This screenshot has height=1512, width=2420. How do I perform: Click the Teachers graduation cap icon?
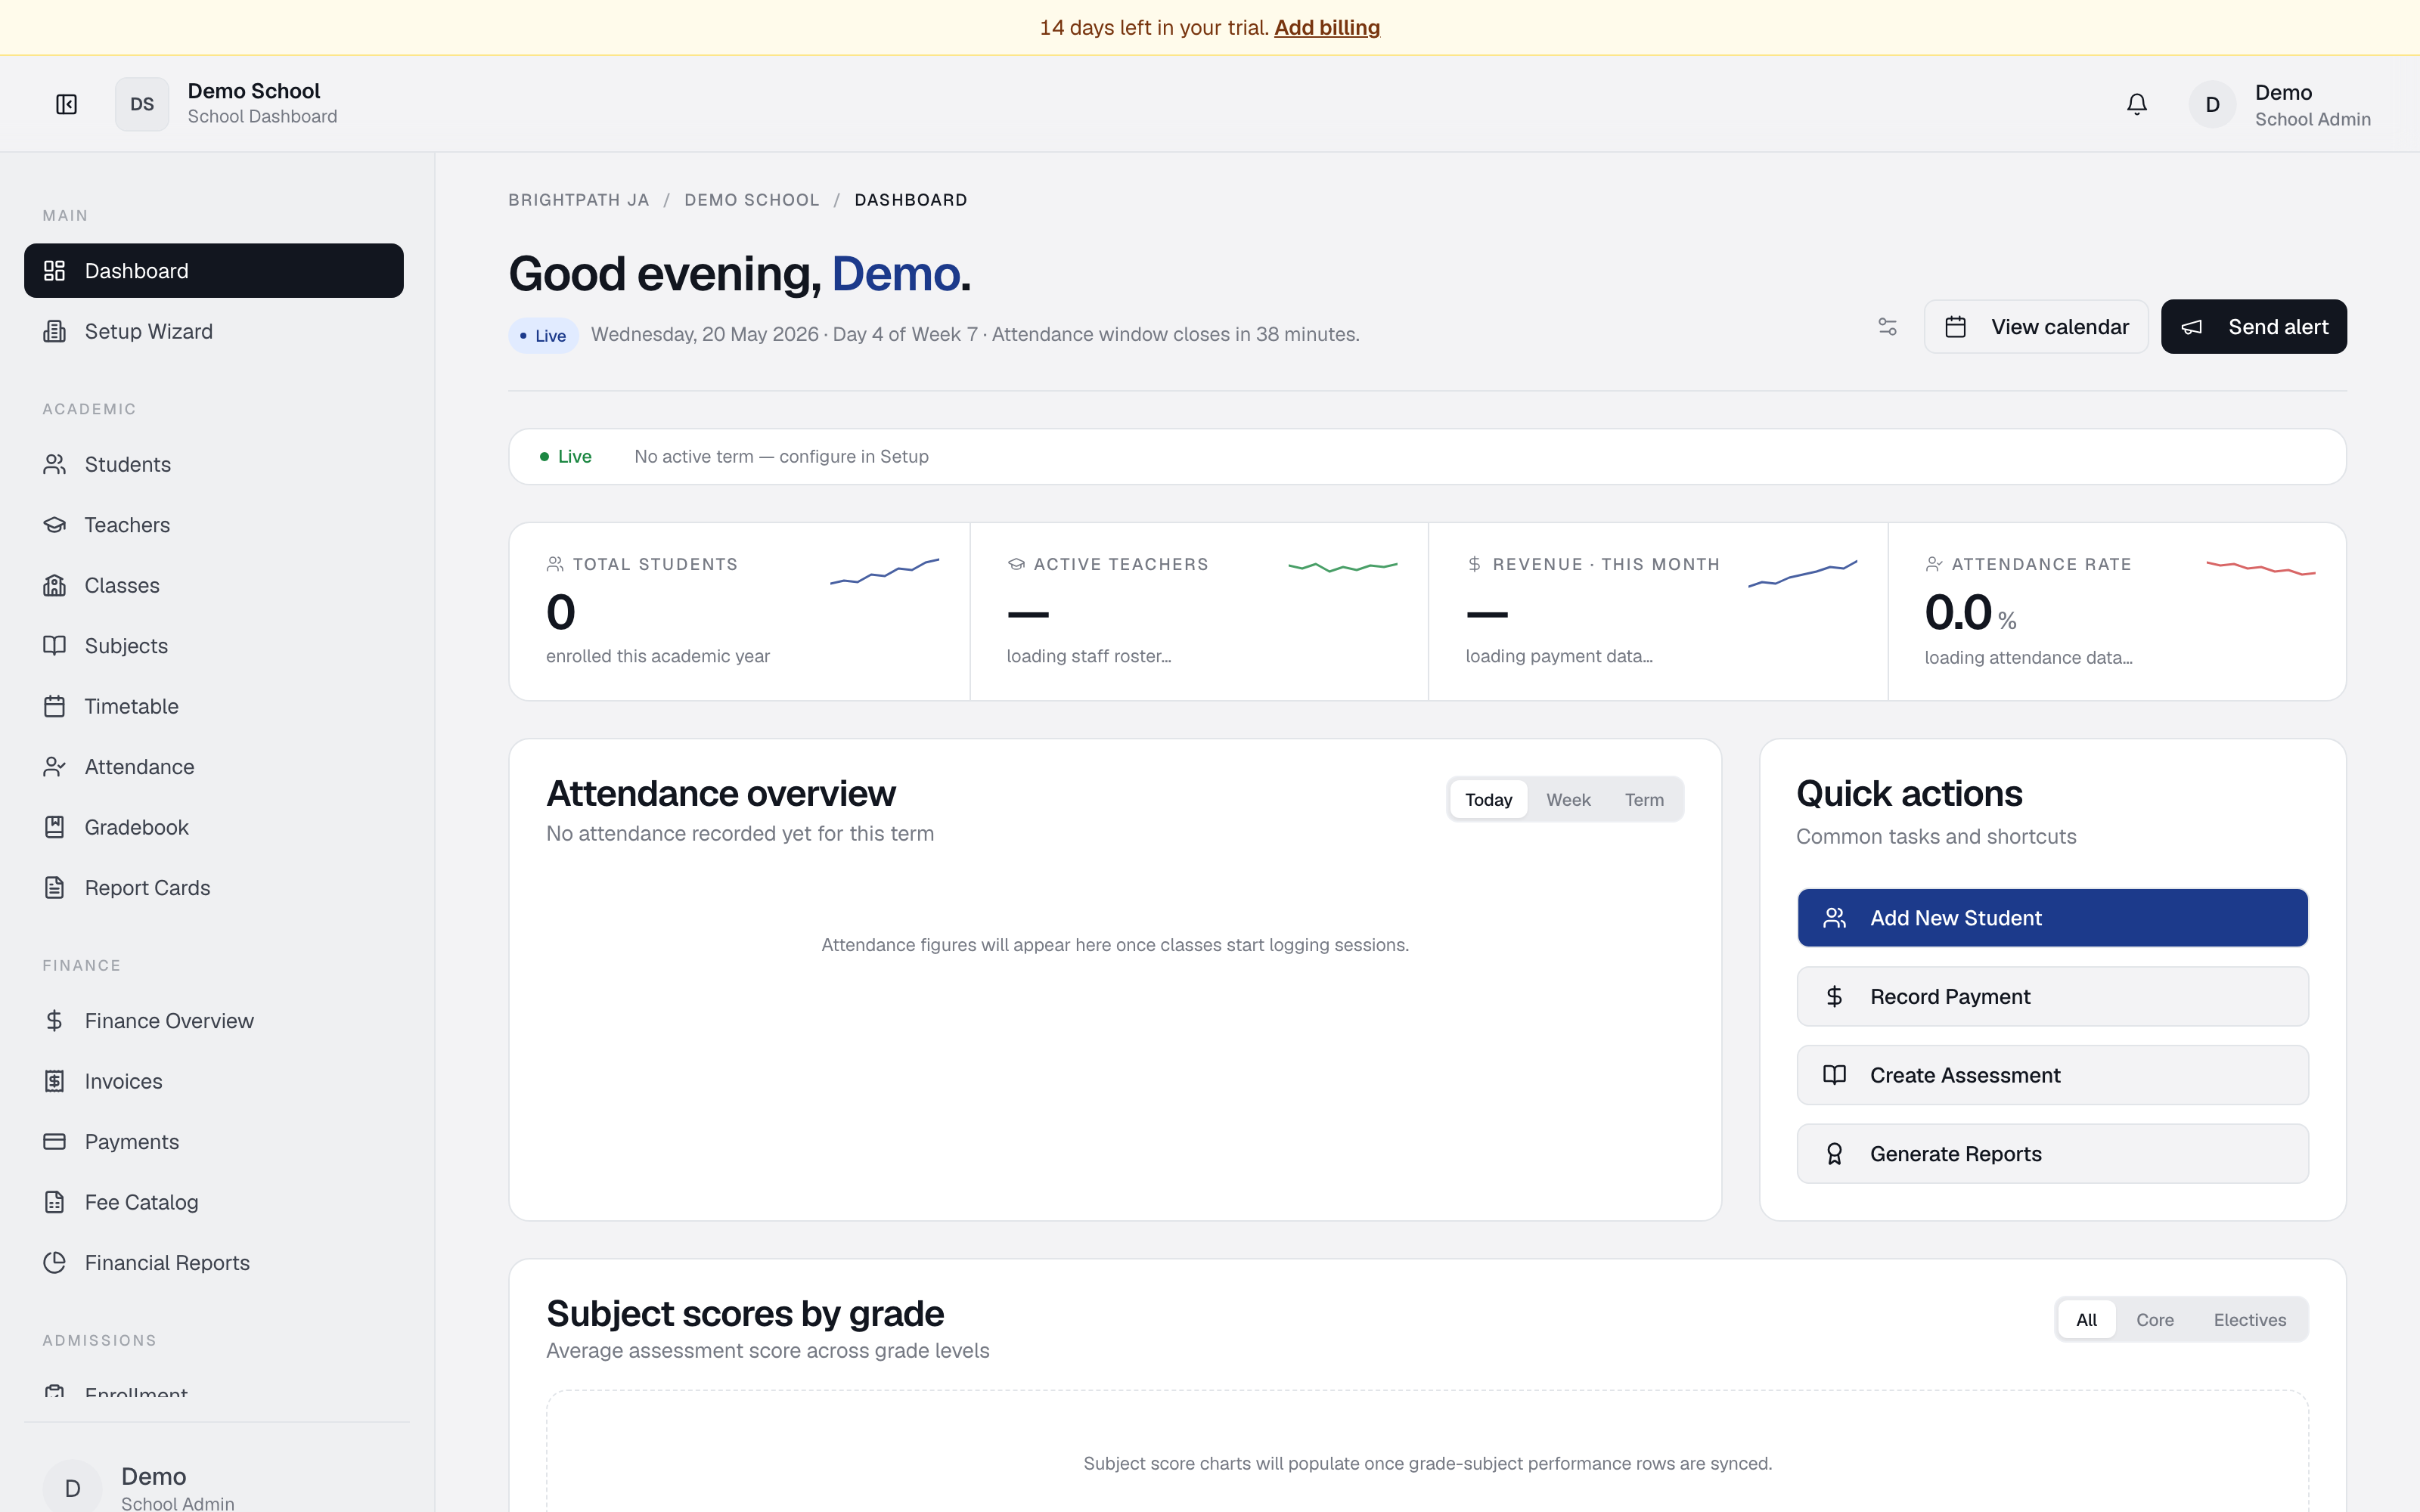[54, 525]
